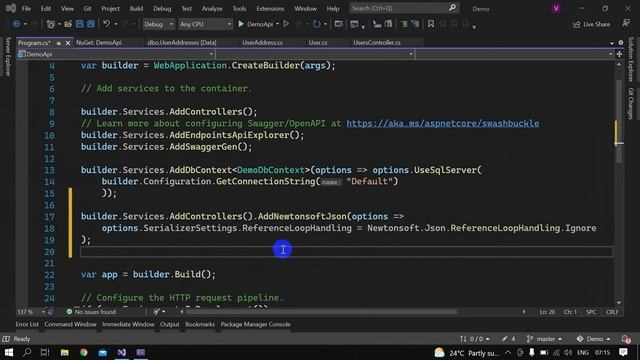Open the File menu
Screen dimensions: 640x360
tap(26, 9)
